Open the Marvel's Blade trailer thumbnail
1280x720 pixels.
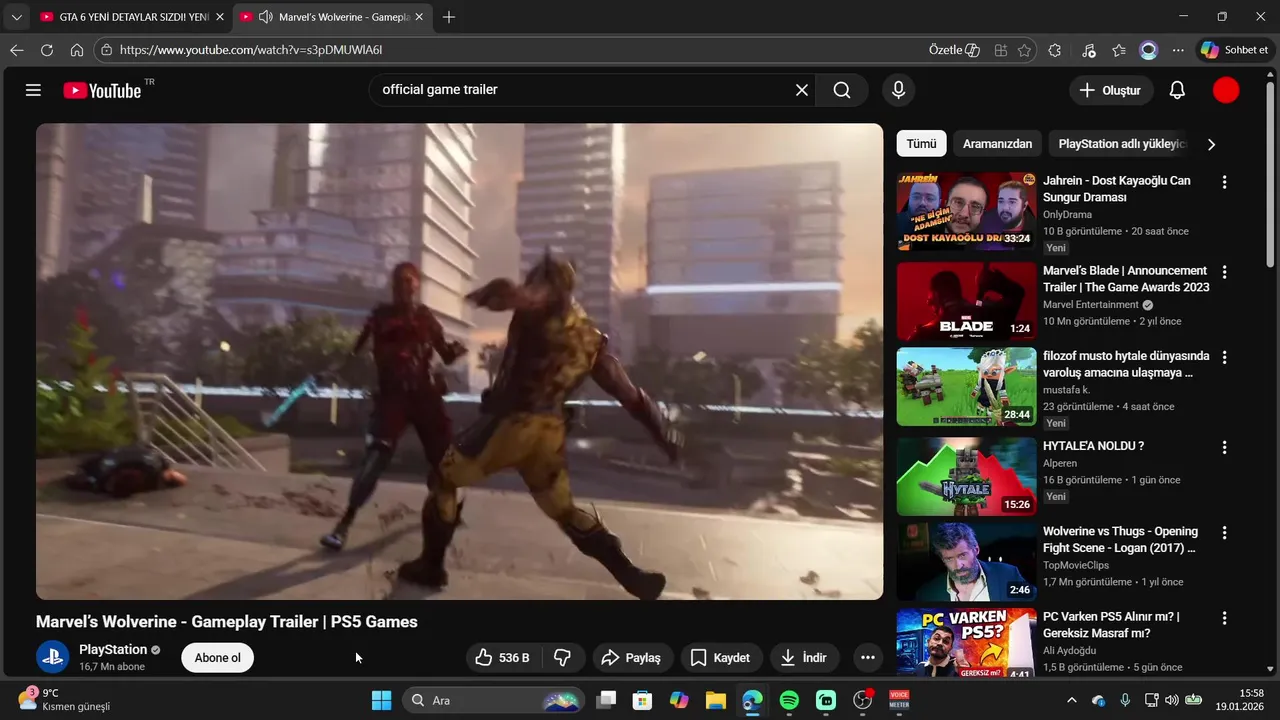pos(966,301)
